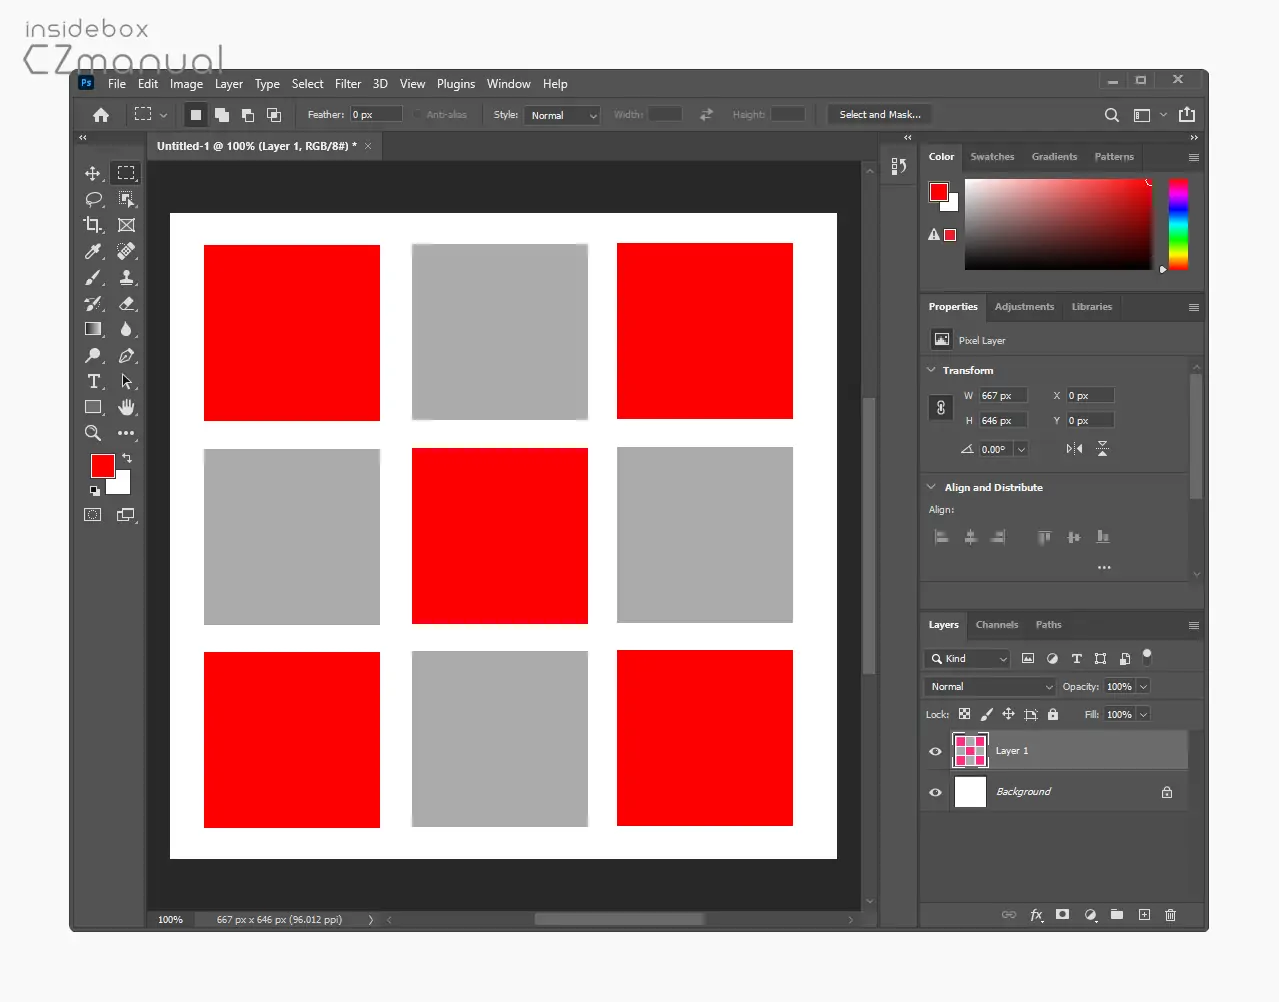Hide Layer 1 visibility eye
The height and width of the screenshot is (1002, 1279).
click(935, 751)
